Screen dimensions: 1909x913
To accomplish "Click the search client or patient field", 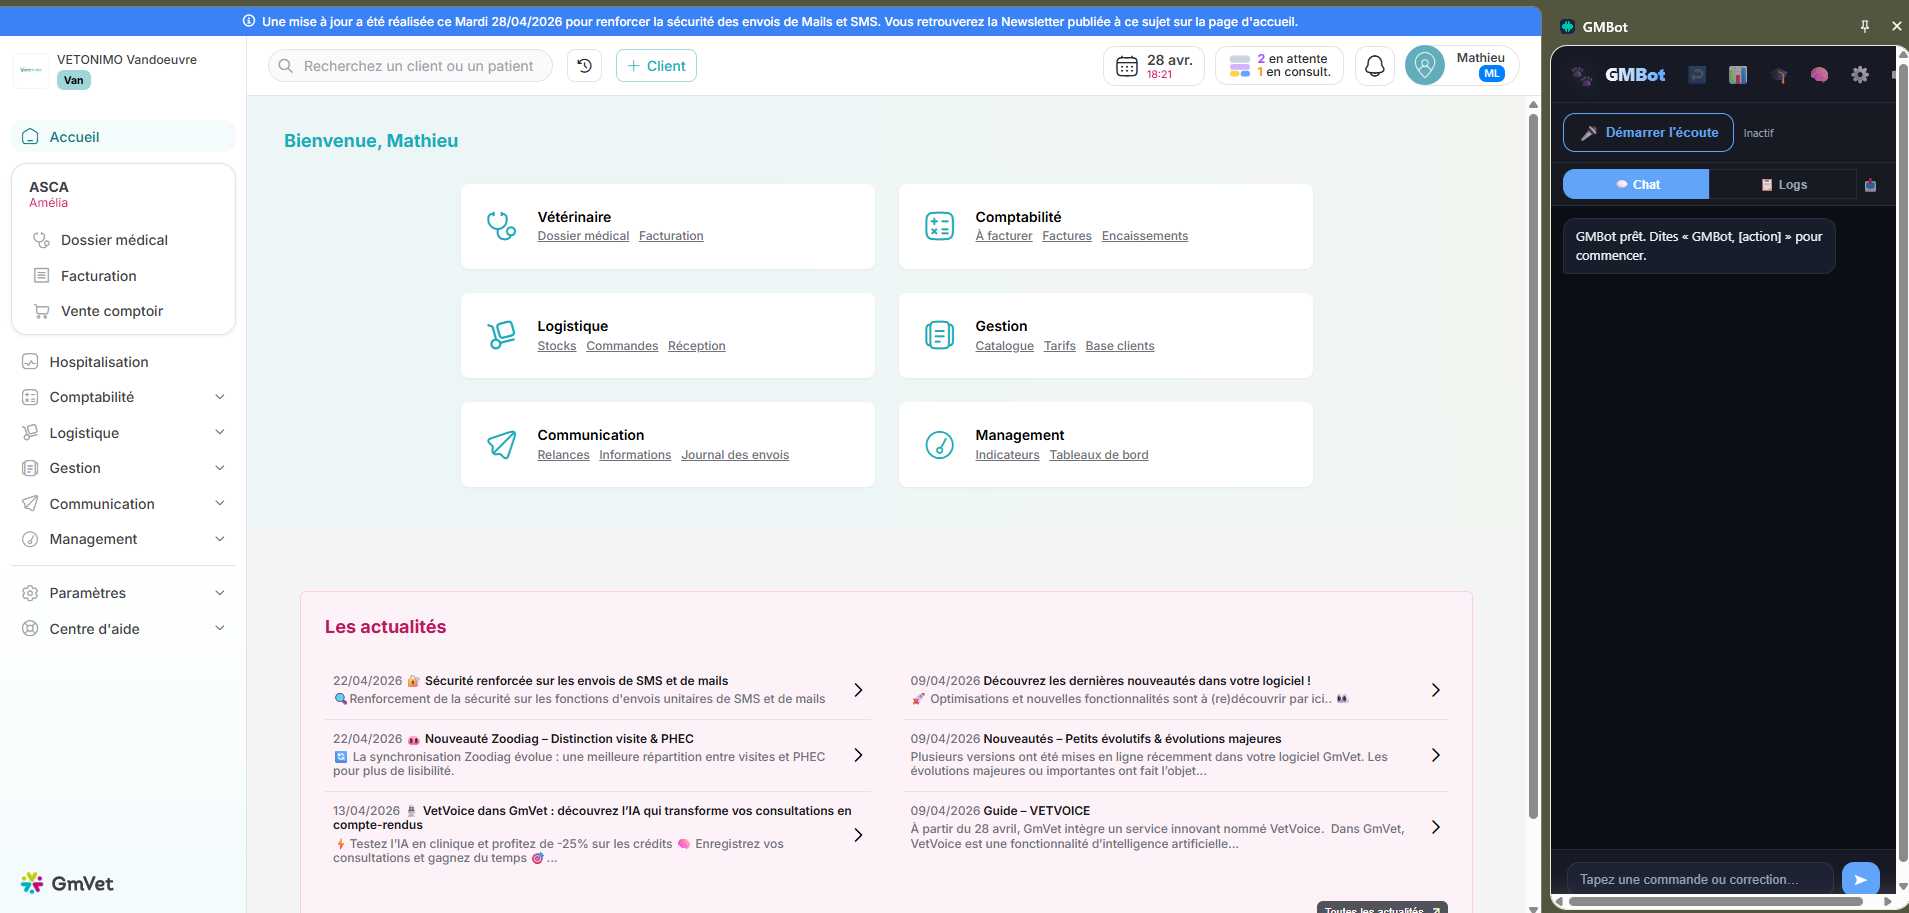I will pyautogui.click(x=410, y=66).
